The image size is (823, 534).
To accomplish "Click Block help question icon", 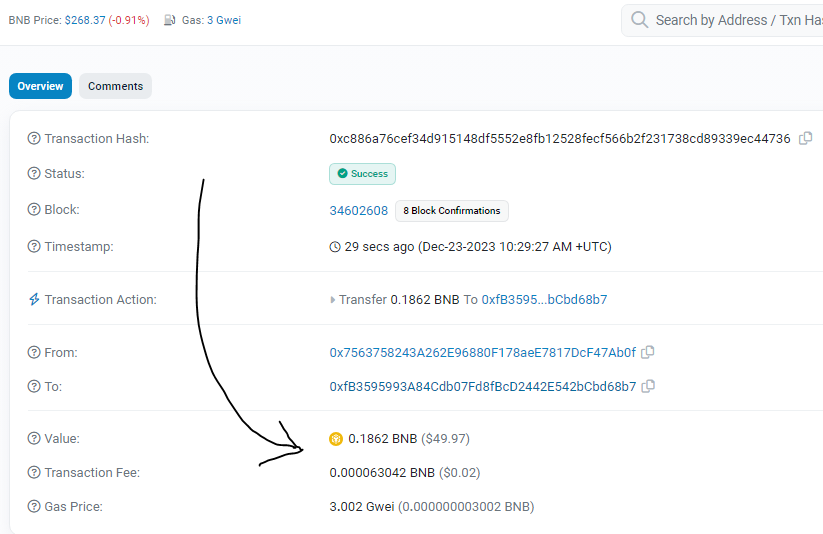I will pyautogui.click(x=34, y=210).
